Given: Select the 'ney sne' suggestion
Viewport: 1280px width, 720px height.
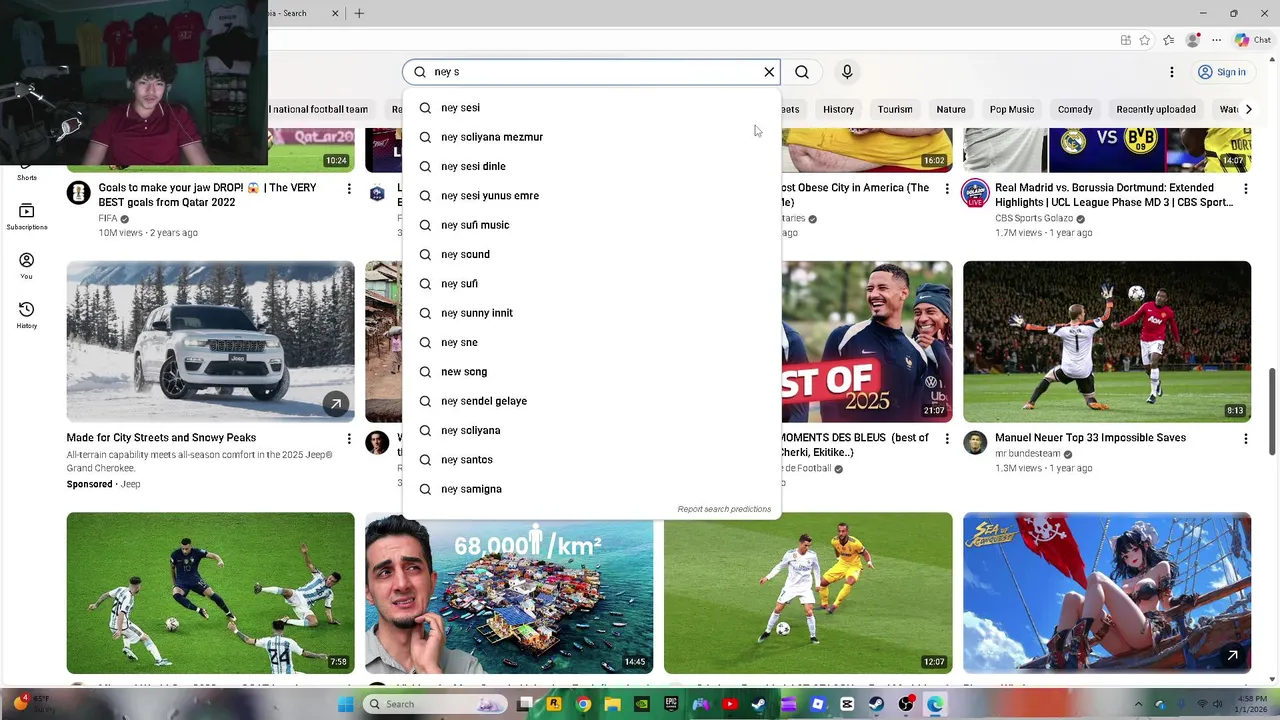Looking at the screenshot, I should click(591, 342).
